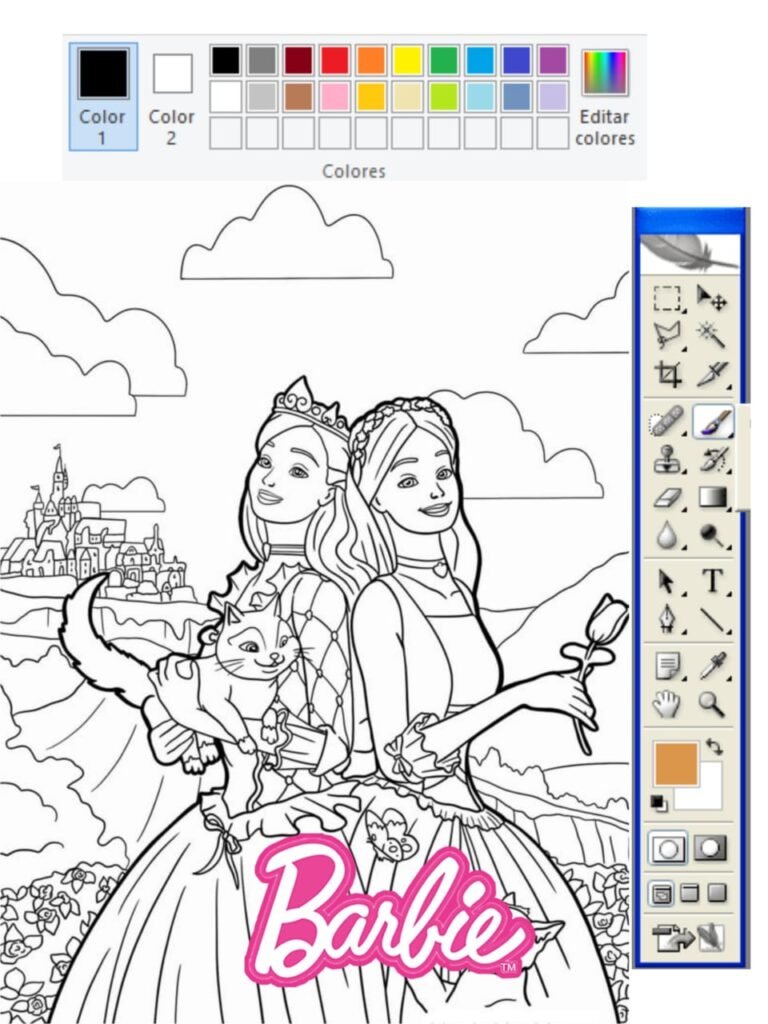The image size is (768, 1024).
Task: Select the Polygonal Lasso tool
Action: (667, 336)
